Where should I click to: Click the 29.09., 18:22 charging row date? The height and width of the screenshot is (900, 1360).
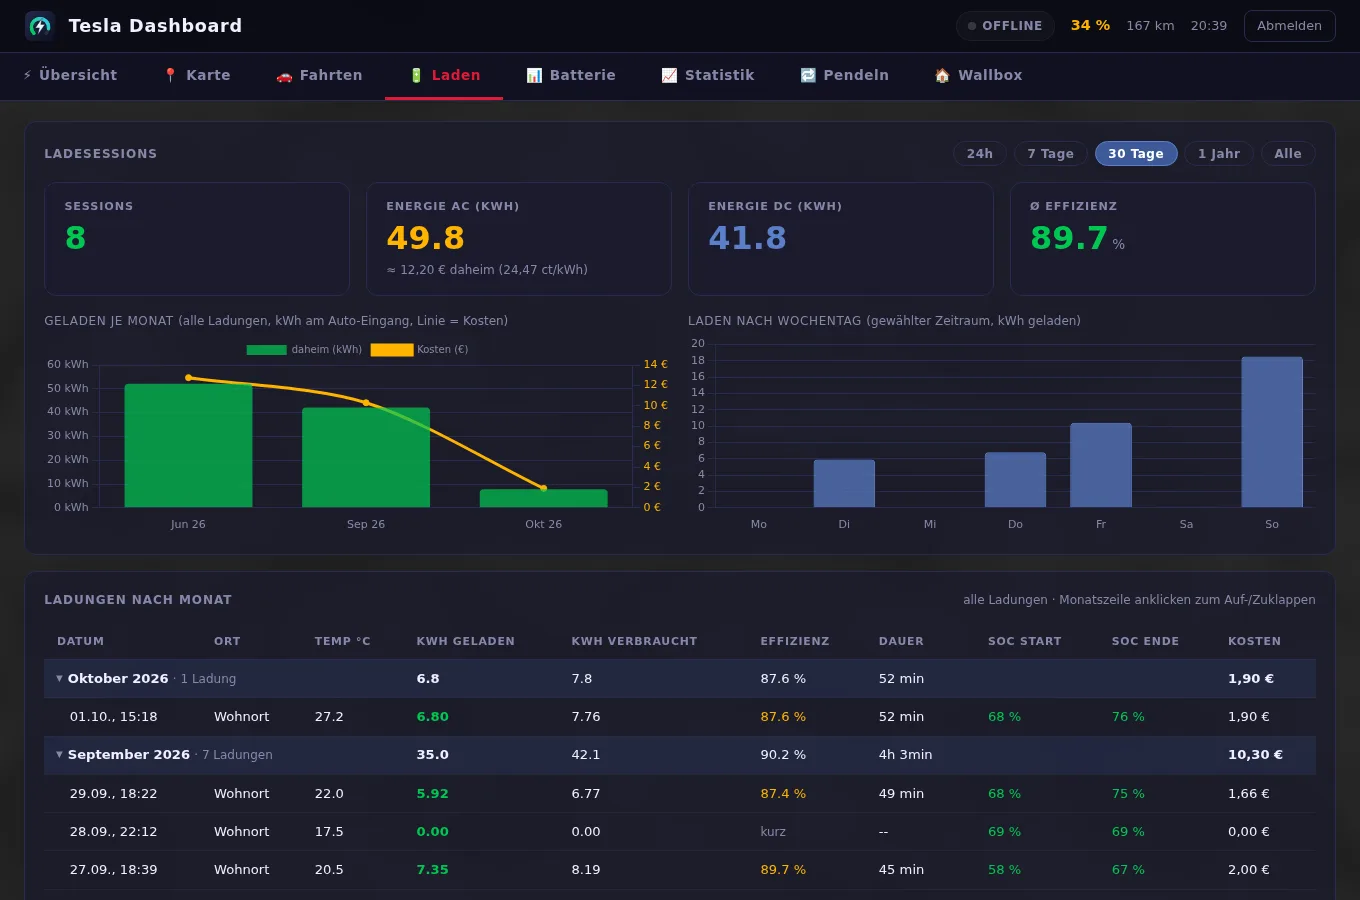(x=113, y=794)
